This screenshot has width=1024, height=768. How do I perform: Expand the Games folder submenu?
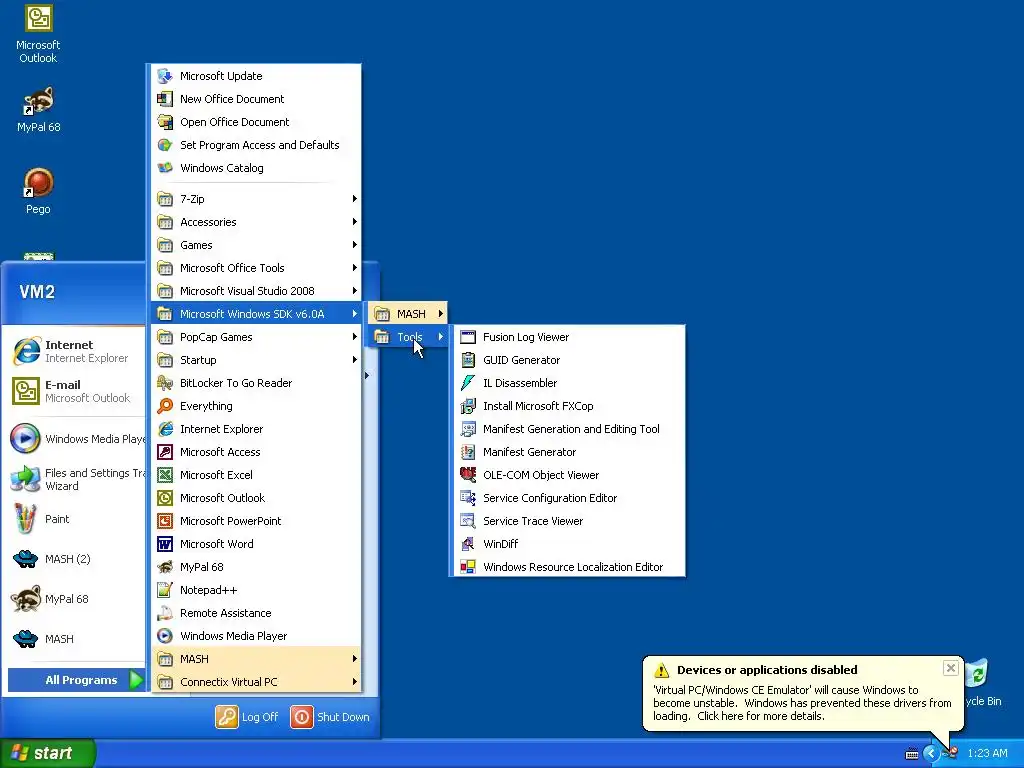tap(256, 245)
